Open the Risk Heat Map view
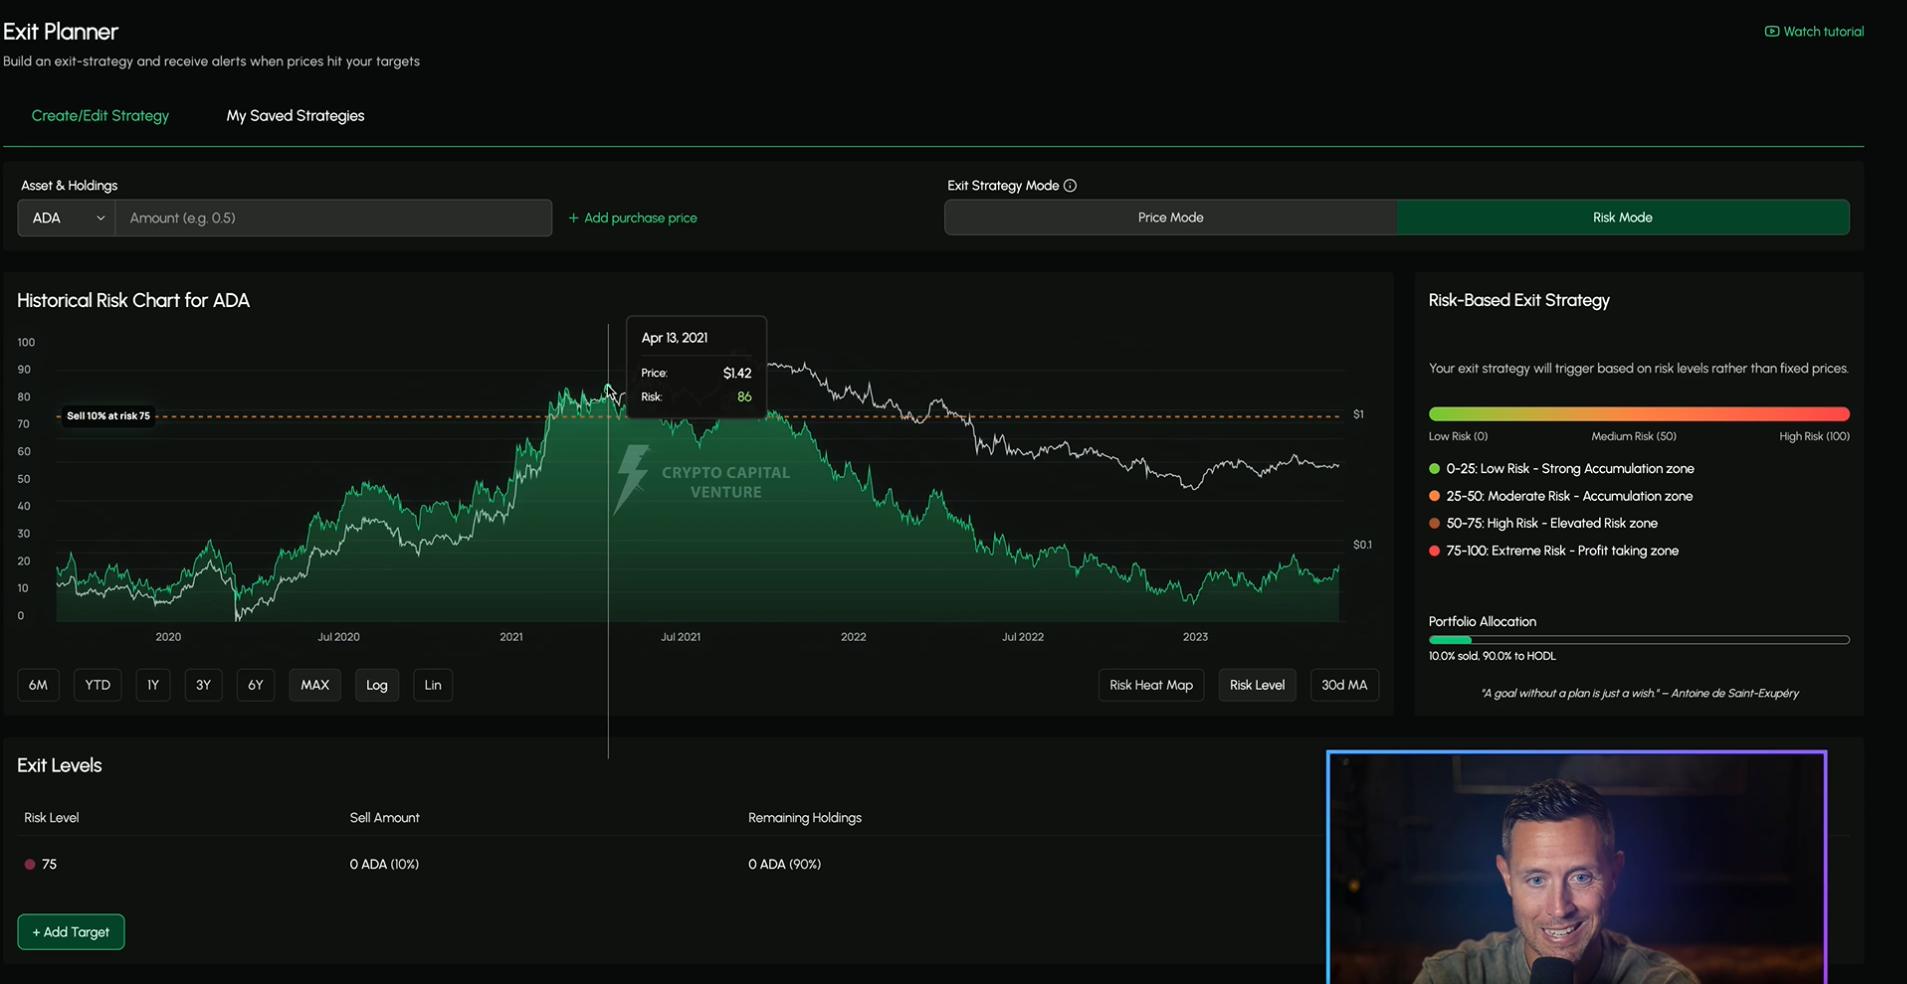The height and width of the screenshot is (984, 1907). (x=1150, y=685)
